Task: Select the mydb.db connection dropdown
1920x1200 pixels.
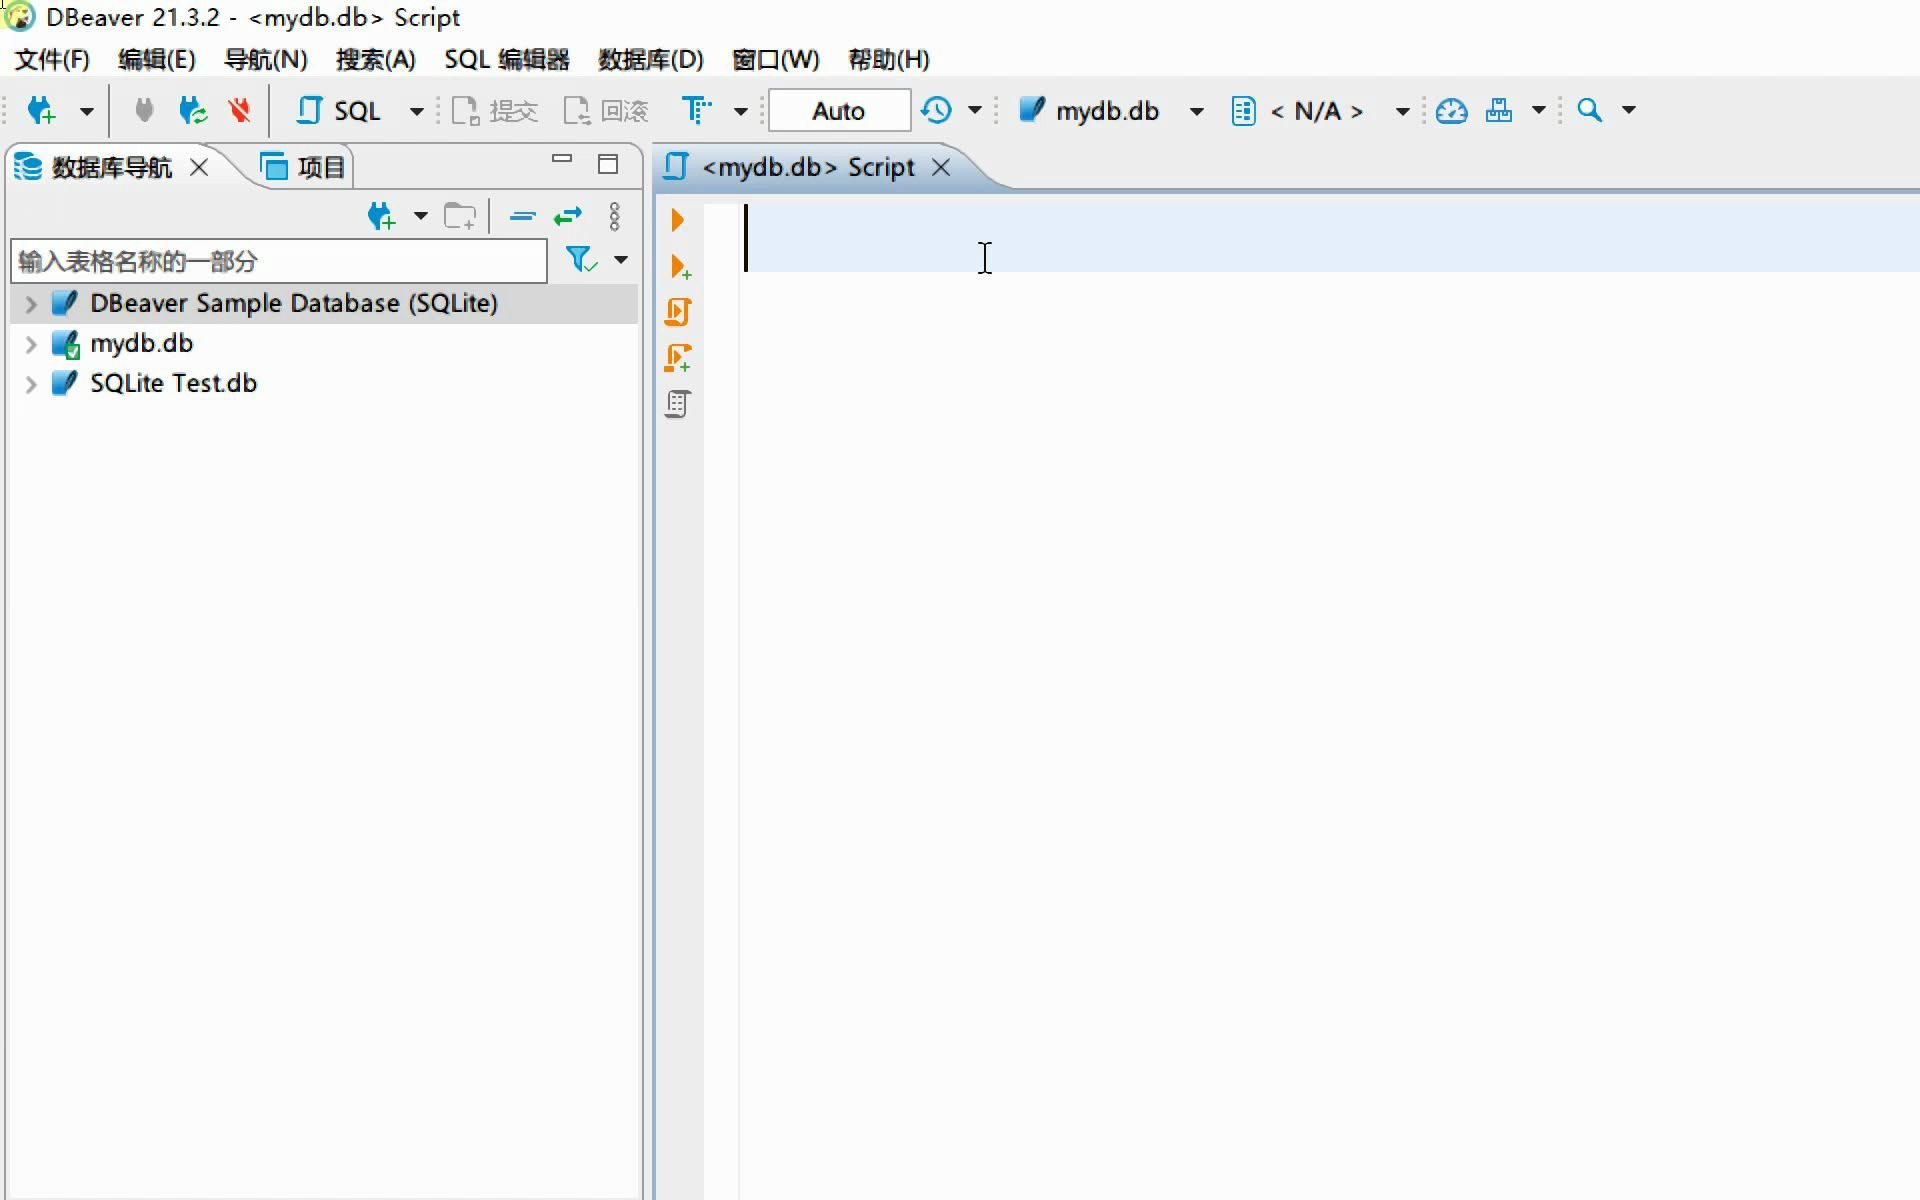Action: (1194, 111)
